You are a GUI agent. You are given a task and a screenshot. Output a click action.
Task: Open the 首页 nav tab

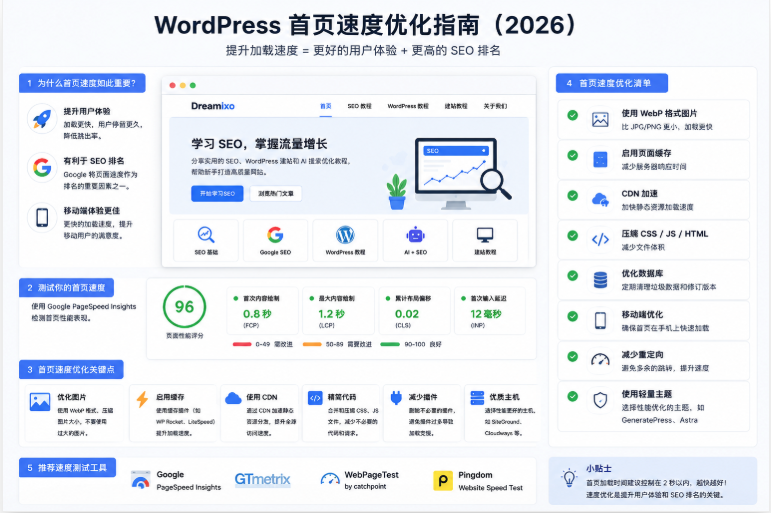click(x=326, y=106)
